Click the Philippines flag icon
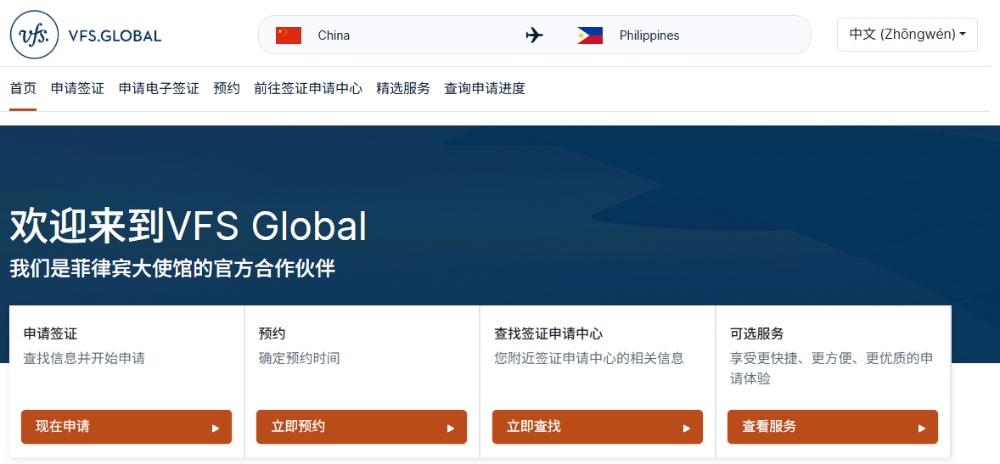Image resolution: width=1000 pixels, height=464 pixels. click(x=590, y=35)
